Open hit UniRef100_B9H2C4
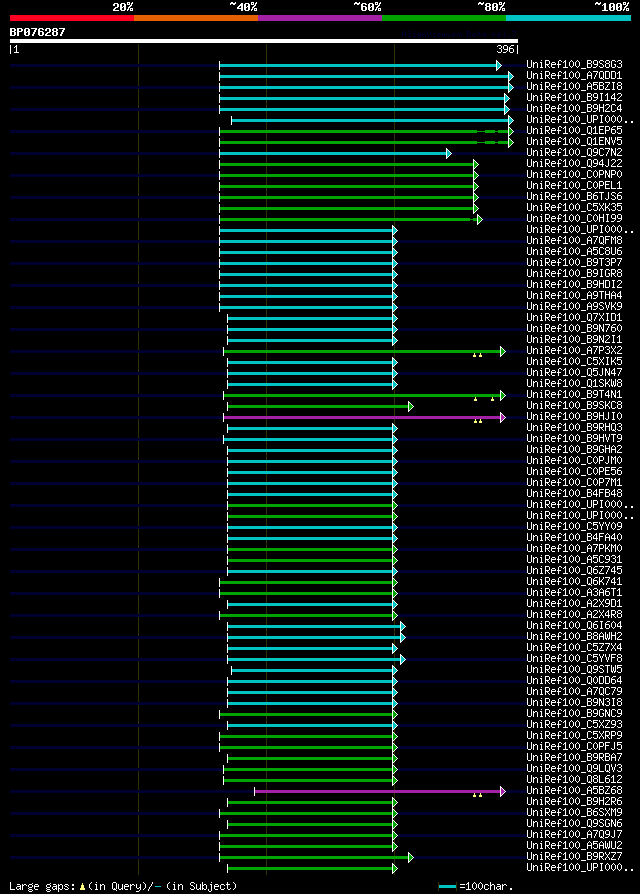 point(574,108)
